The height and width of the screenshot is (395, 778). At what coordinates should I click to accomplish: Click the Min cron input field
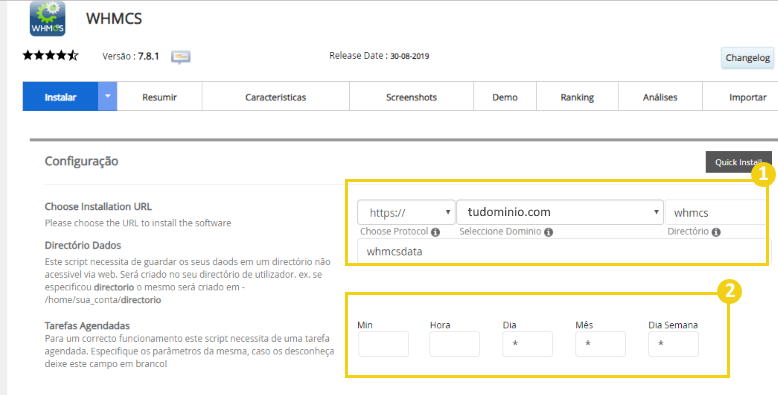(x=384, y=344)
